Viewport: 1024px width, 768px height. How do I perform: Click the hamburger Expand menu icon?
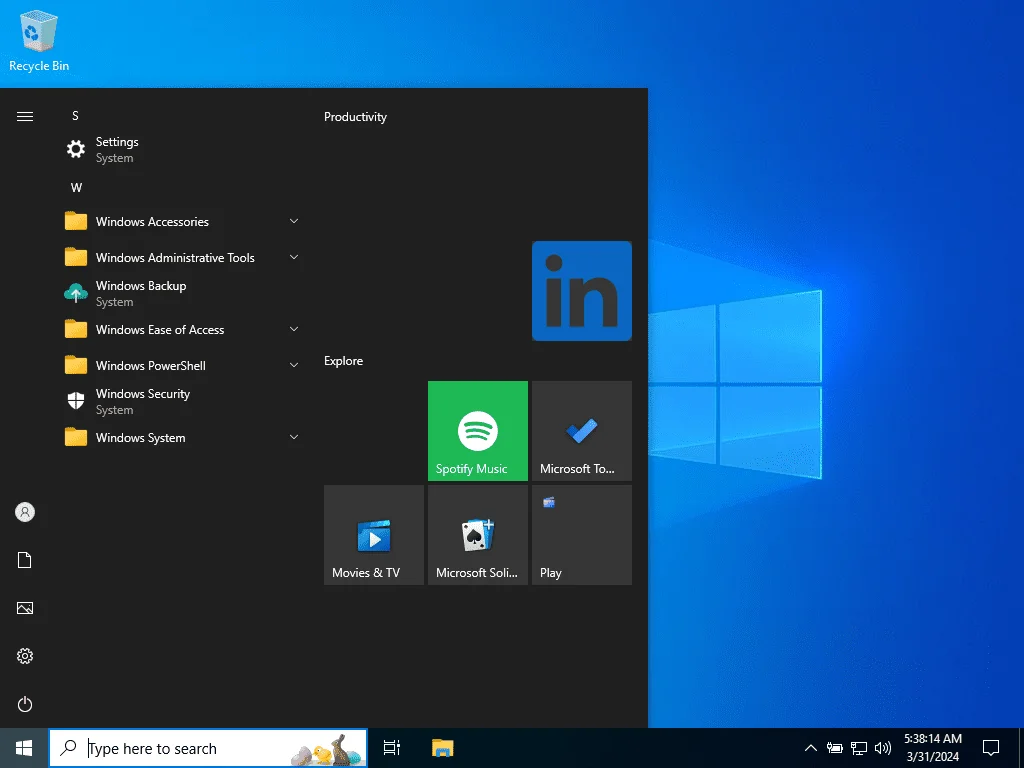tap(25, 116)
